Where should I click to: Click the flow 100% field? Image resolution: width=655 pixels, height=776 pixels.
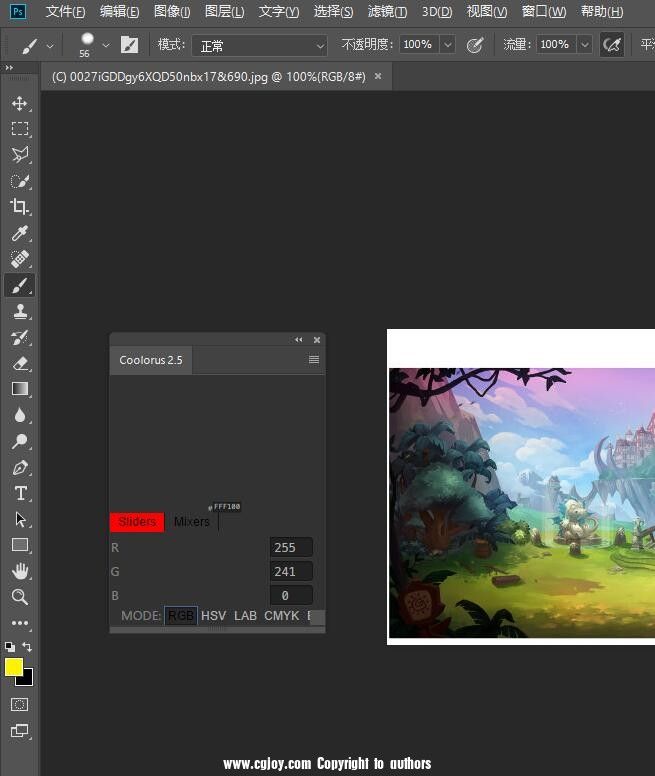pos(556,45)
